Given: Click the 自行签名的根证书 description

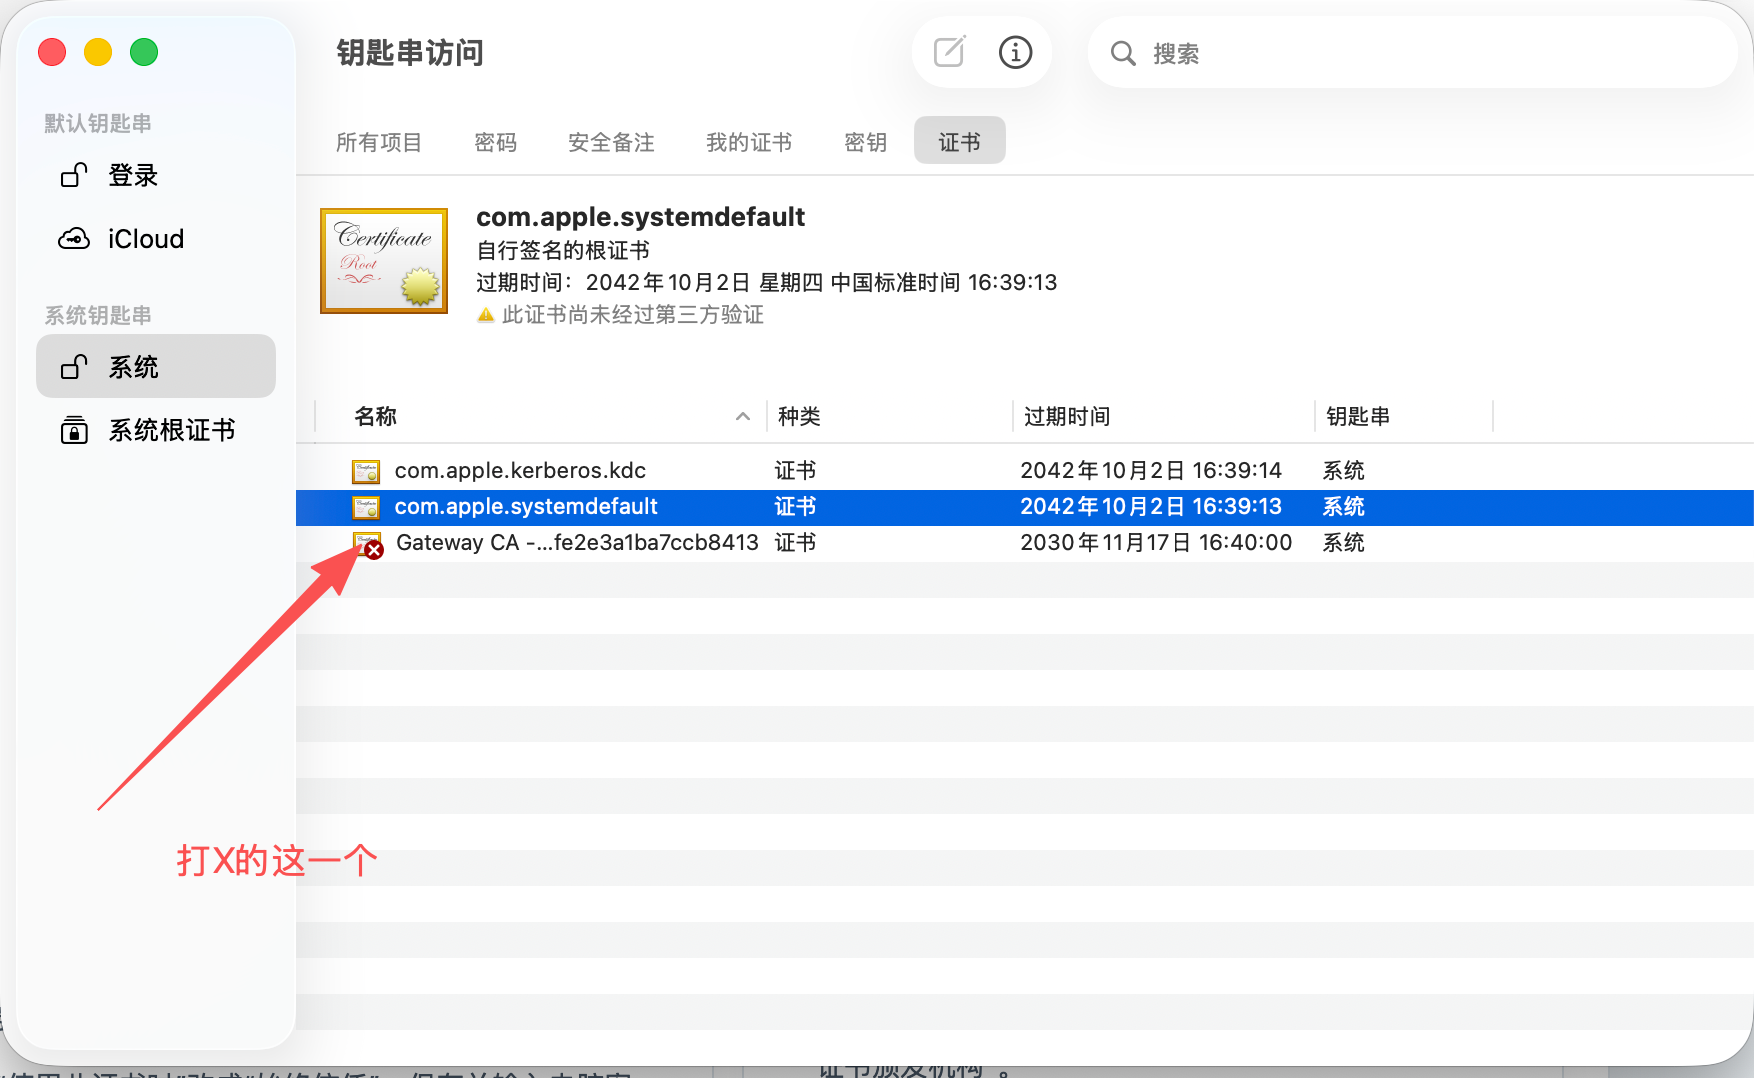Looking at the screenshot, I should pyautogui.click(x=563, y=250).
